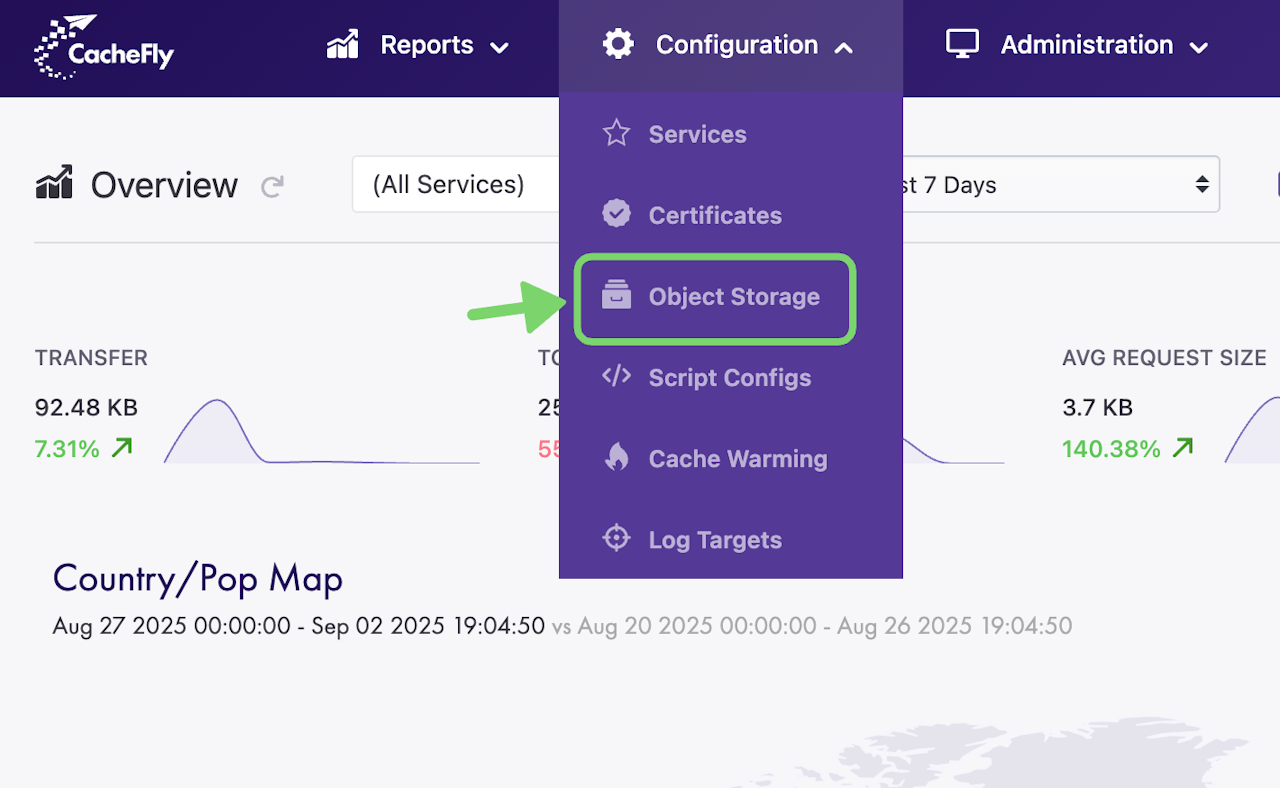This screenshot has height=788, width=1280.
Task: Click the Reports chart icon
Action: 343,45
